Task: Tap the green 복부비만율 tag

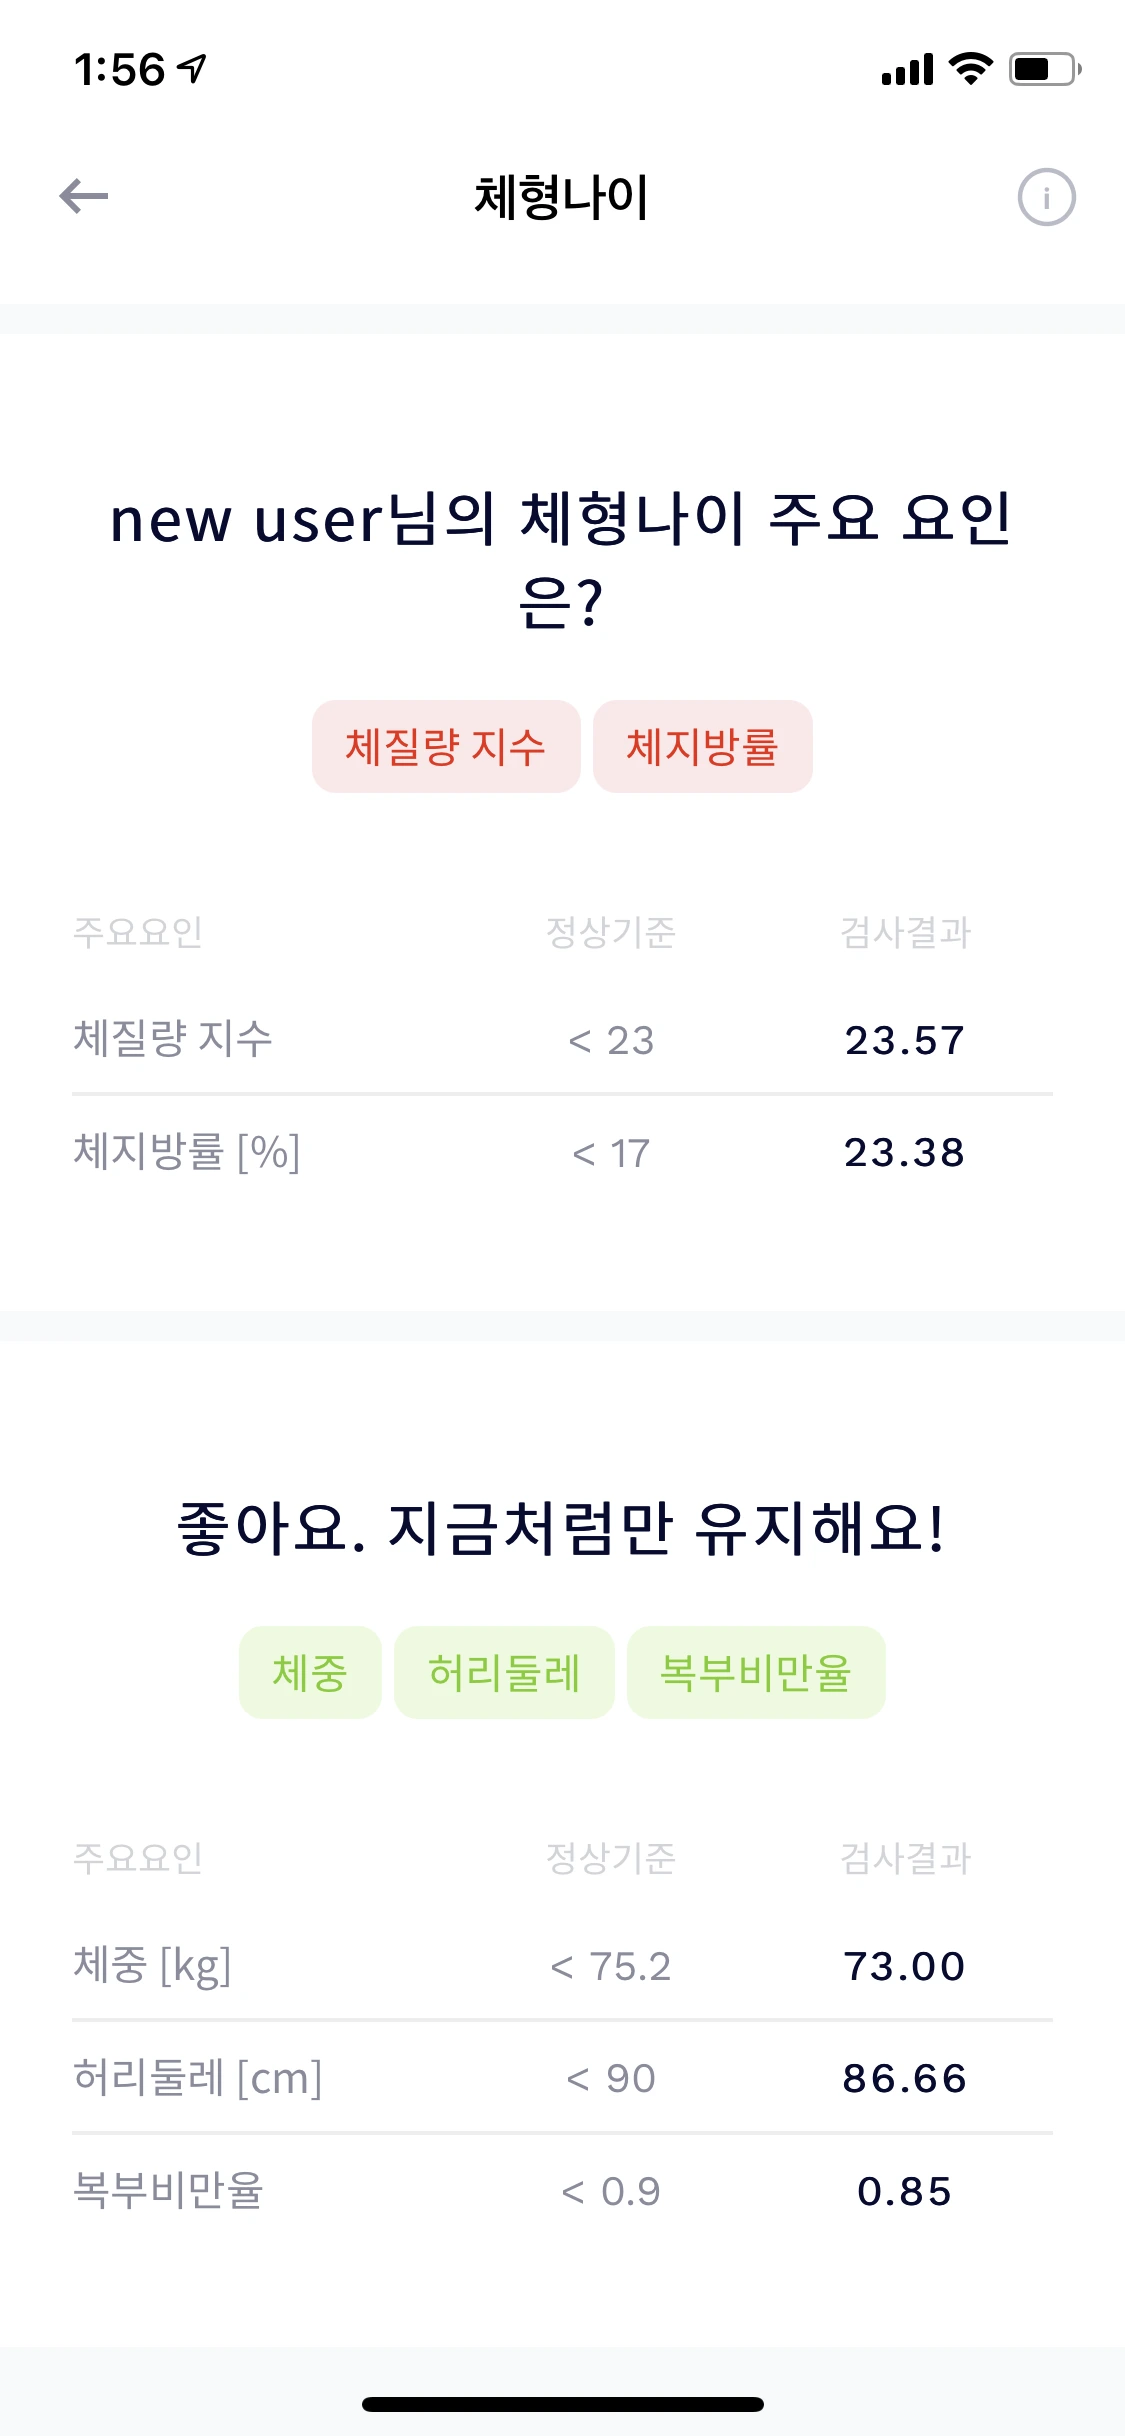Action: point(756,1673)
